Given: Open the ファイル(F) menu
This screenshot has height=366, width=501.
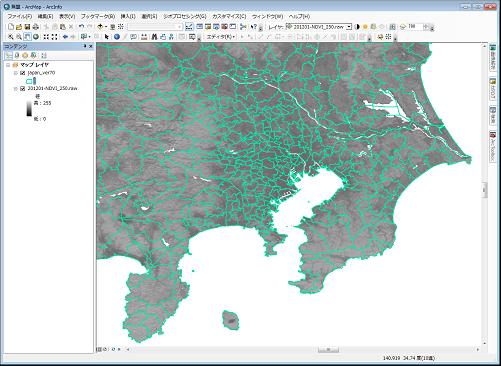Looking at the screenshot, I should (20, 16).
